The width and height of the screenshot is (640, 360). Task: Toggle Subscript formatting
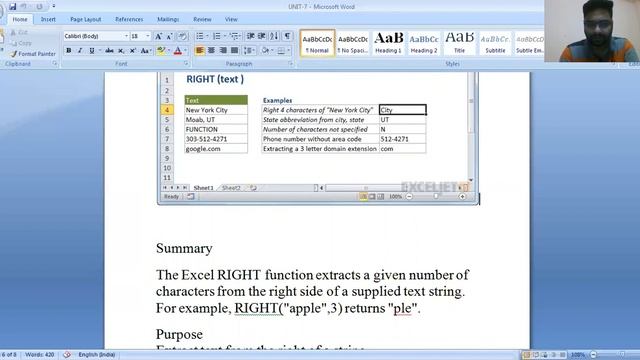pyautogui.click(x=121, y=51)
